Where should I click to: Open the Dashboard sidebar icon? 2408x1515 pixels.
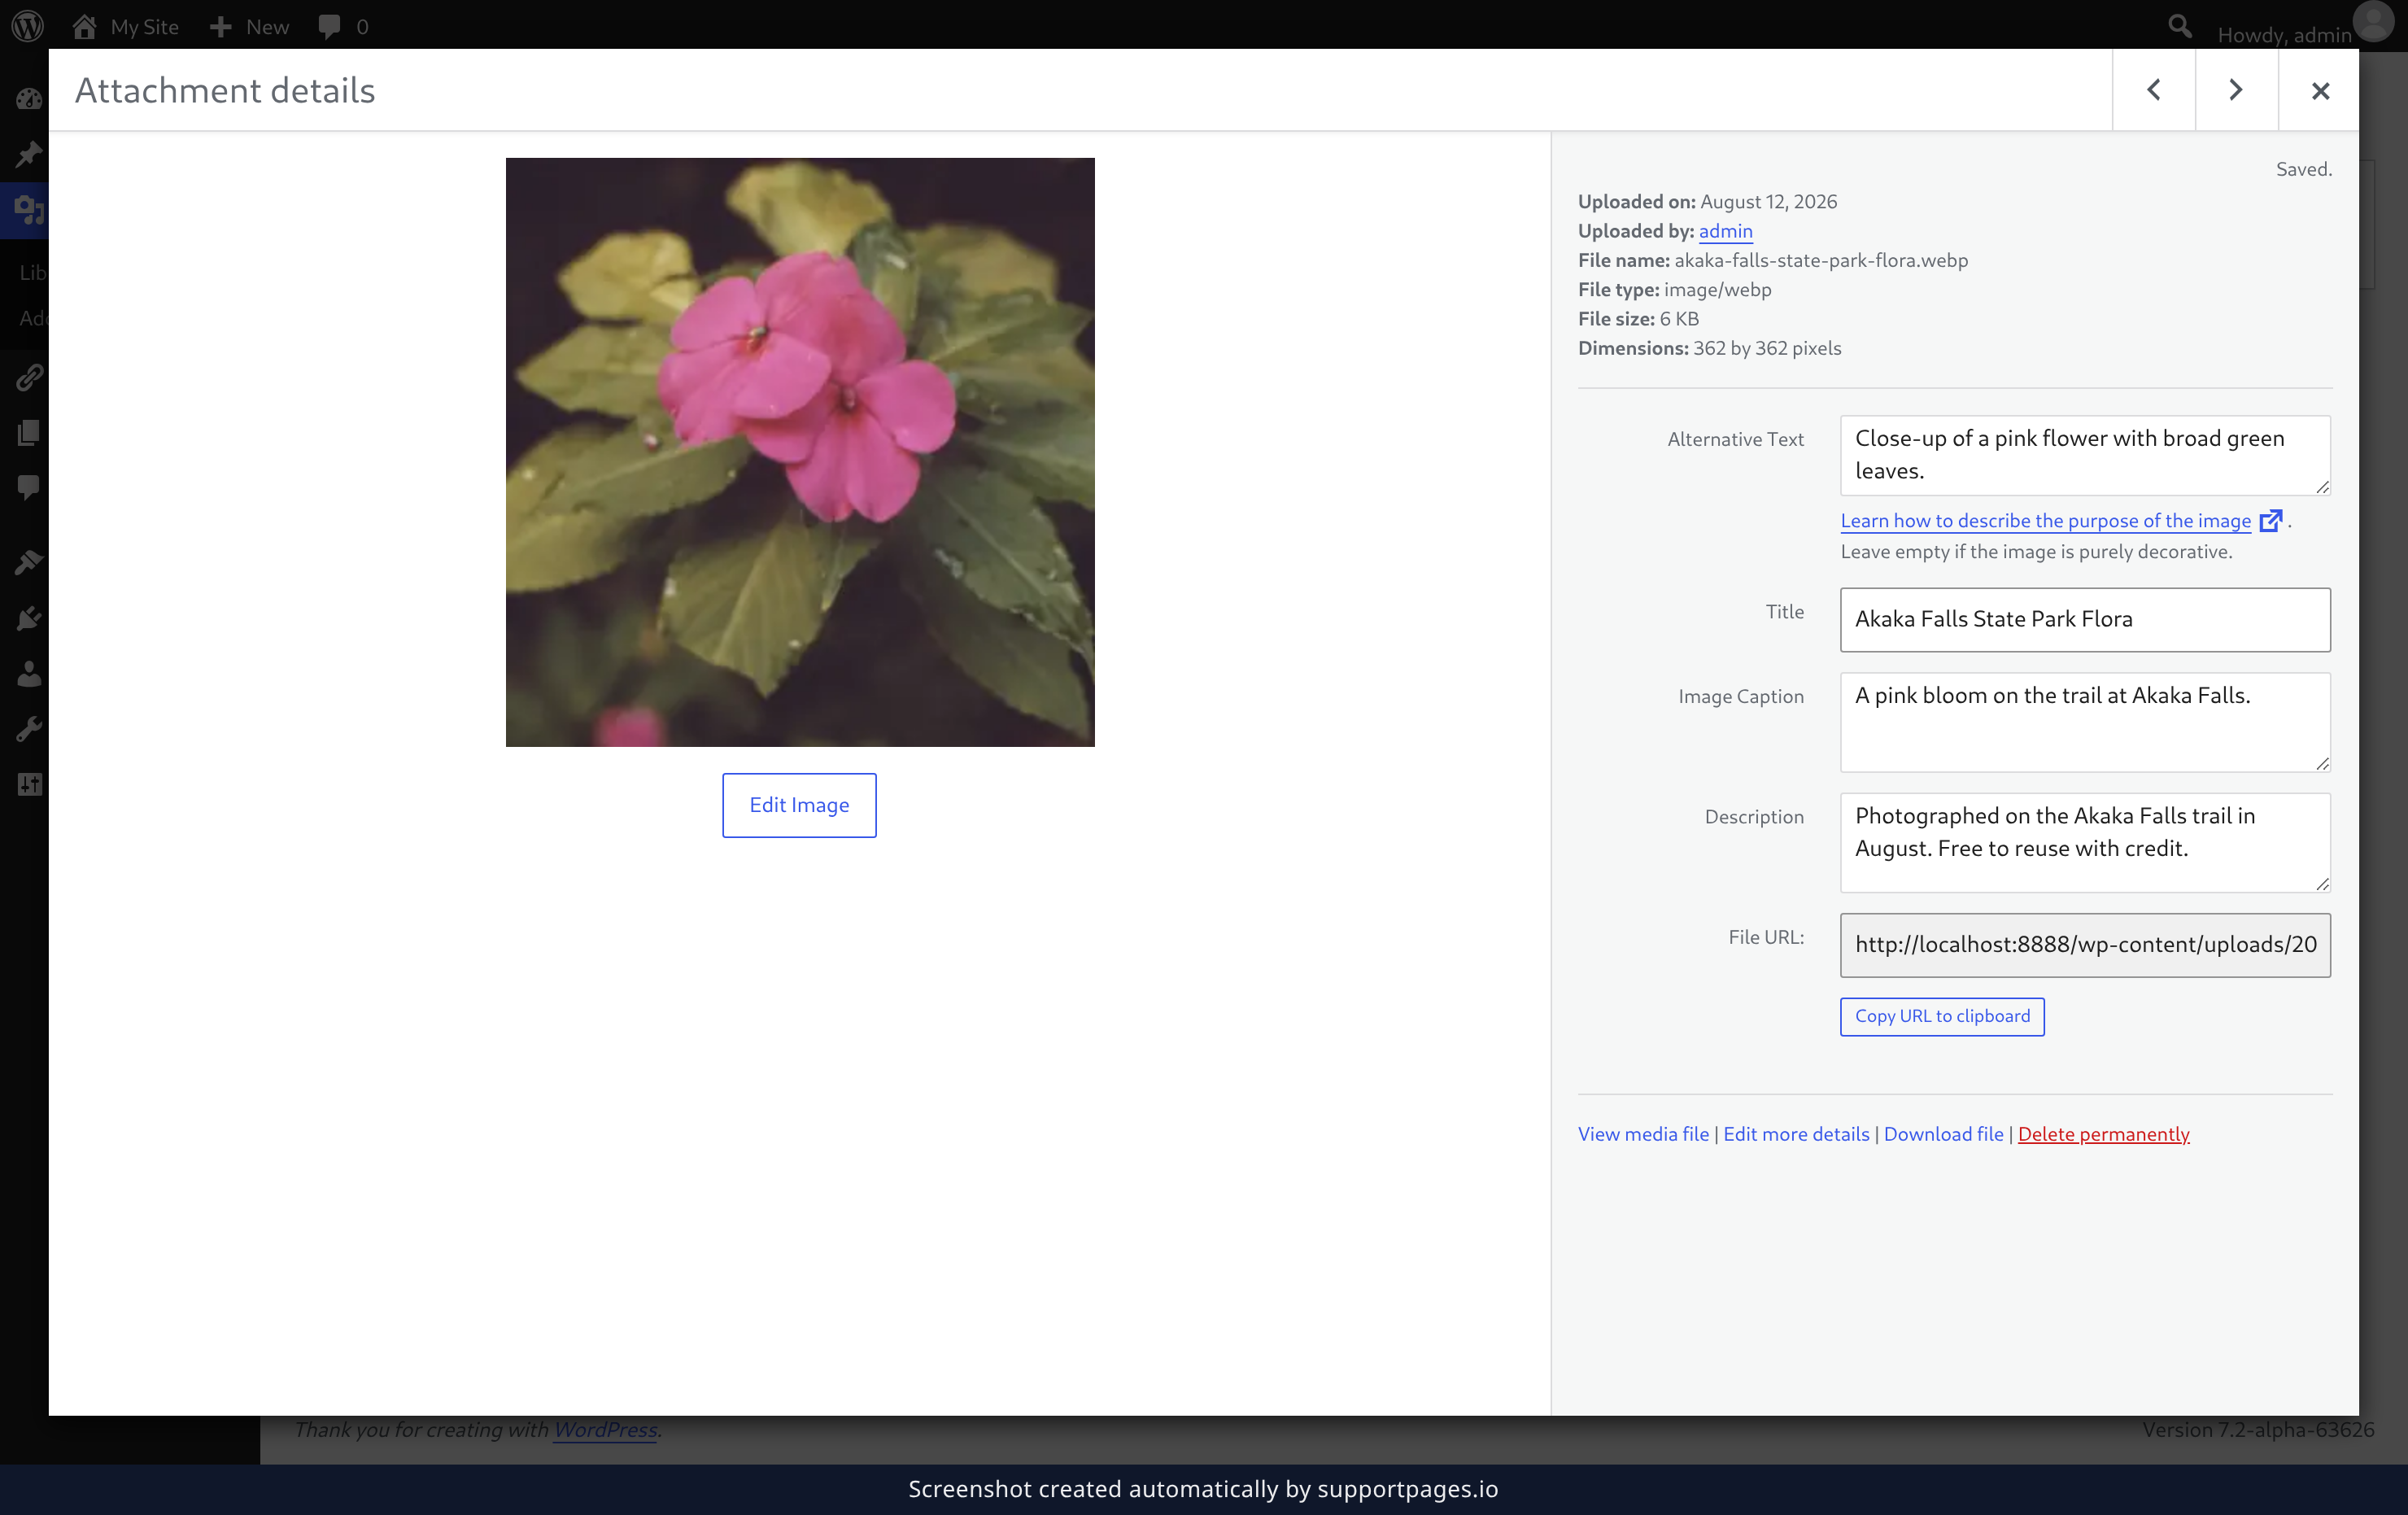point(28,99)
